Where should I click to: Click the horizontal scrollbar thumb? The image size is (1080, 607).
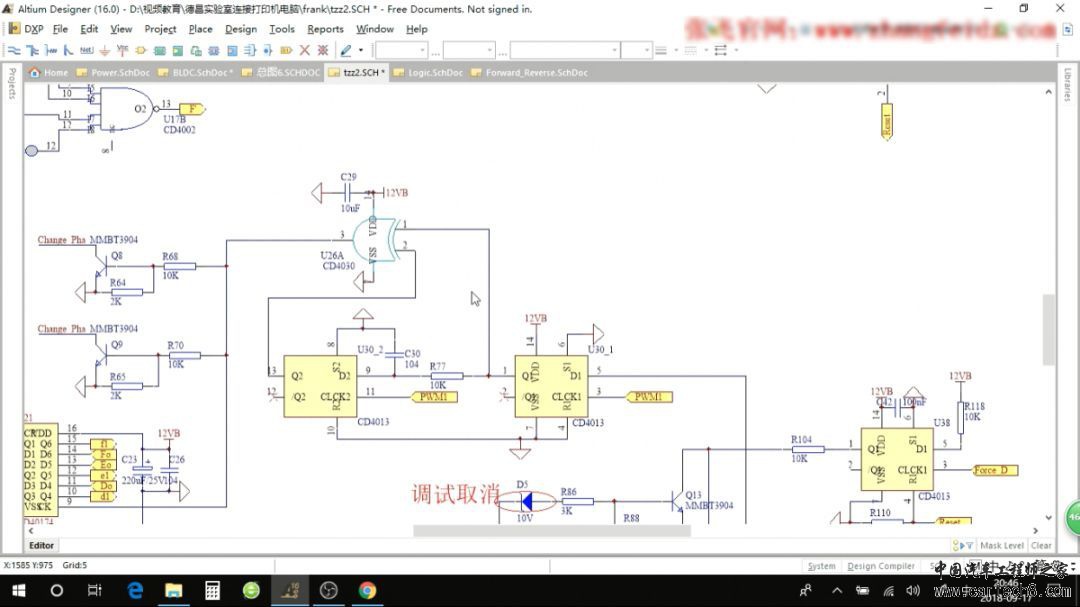pyautogui.click(x=552, y=531)
